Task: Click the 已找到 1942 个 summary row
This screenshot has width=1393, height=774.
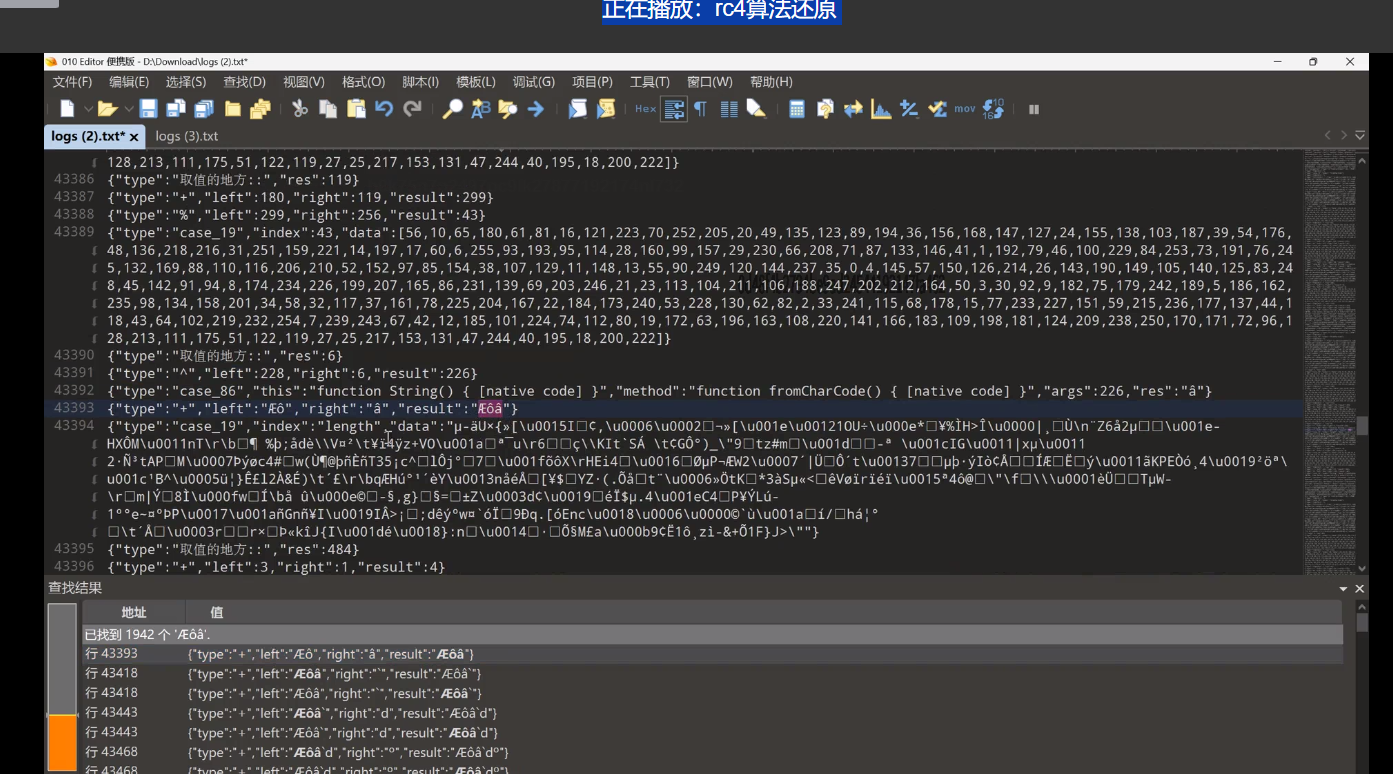Action: point(712,634)
